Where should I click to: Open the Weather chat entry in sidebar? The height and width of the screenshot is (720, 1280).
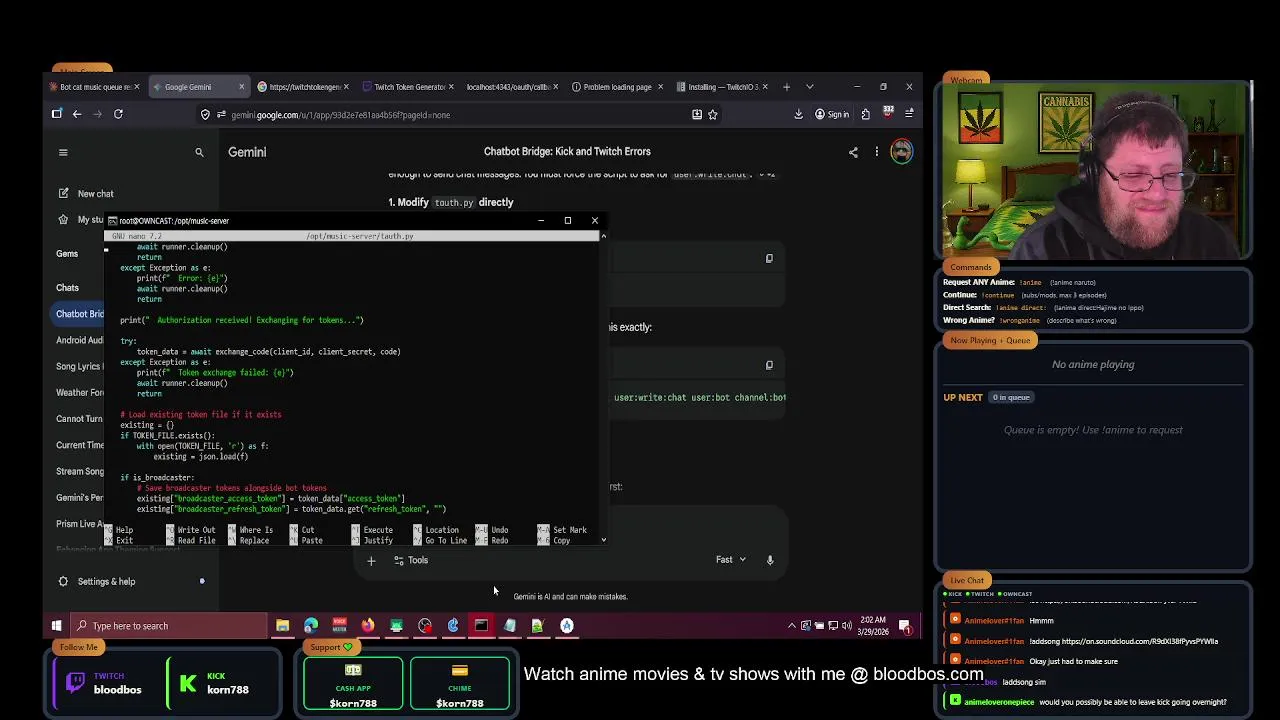click(x=79, y=392)
